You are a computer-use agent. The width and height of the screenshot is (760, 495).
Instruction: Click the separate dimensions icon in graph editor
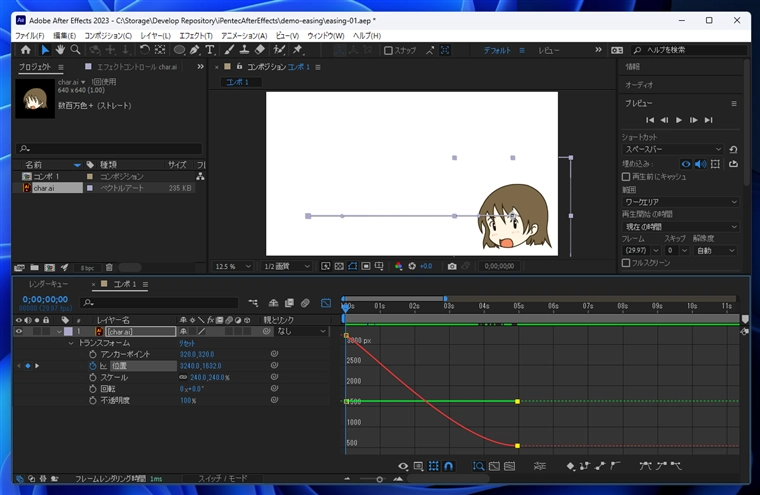539,466
